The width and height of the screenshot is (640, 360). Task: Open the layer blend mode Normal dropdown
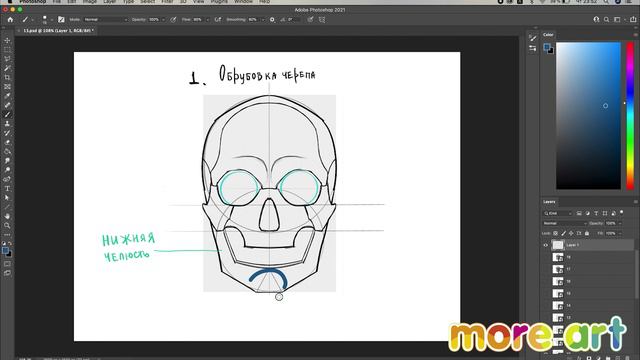565,223
